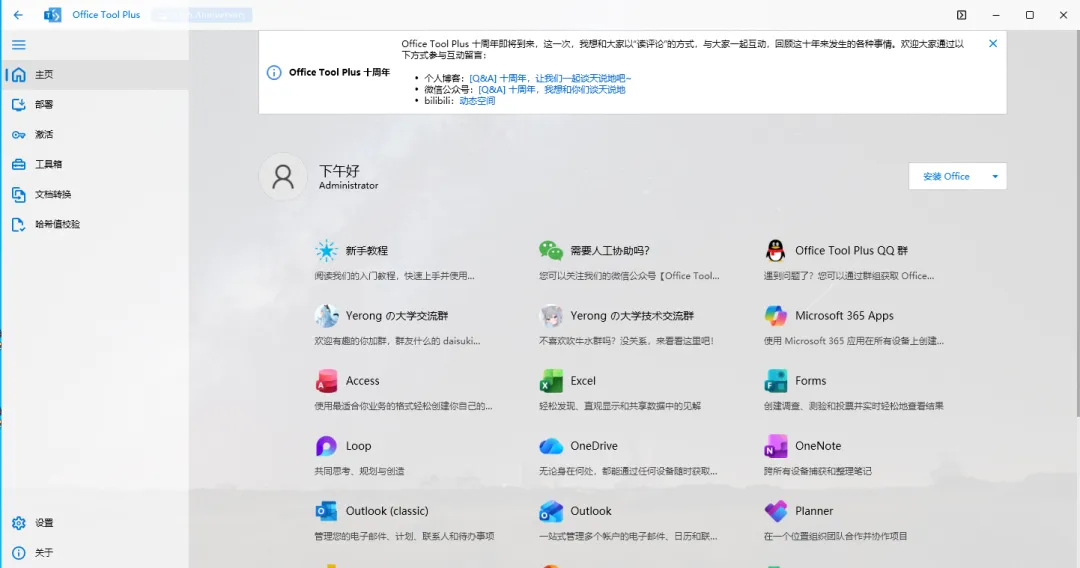
Task: Maximize the Office Tool Plus window
Action: pos(1030,15)
